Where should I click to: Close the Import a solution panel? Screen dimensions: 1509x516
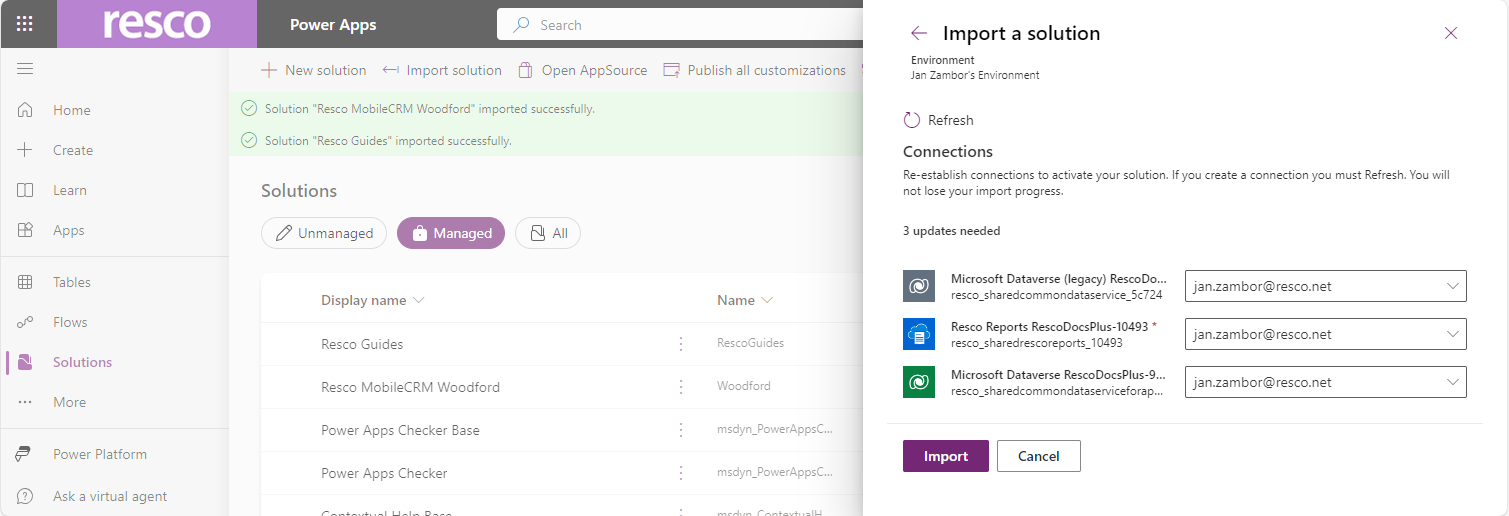click(x=1451, y=33)
